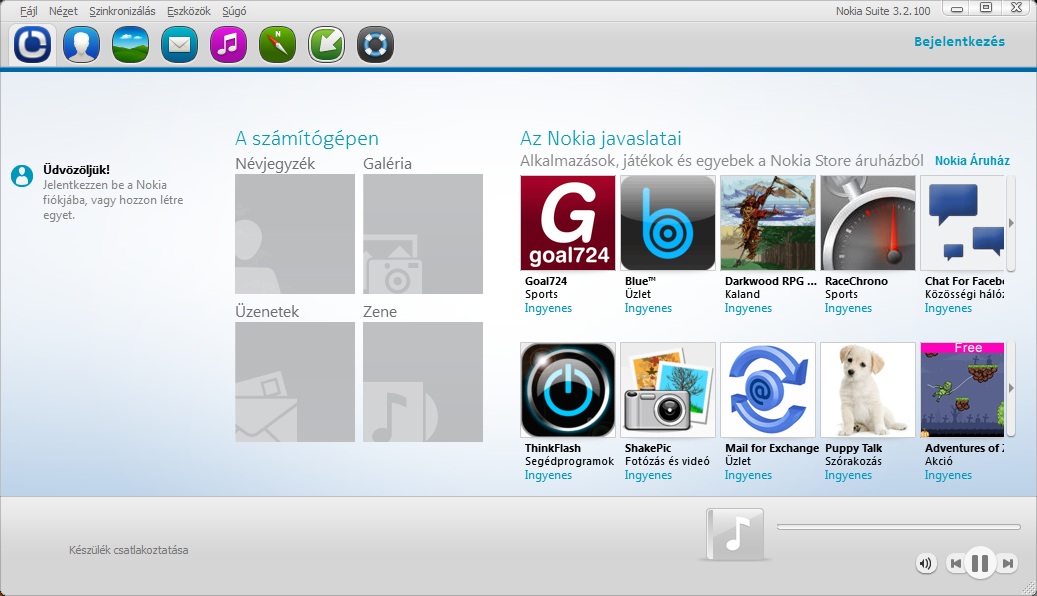
Task: Open the ThinkFlash app icon
Action: point(568,390)
